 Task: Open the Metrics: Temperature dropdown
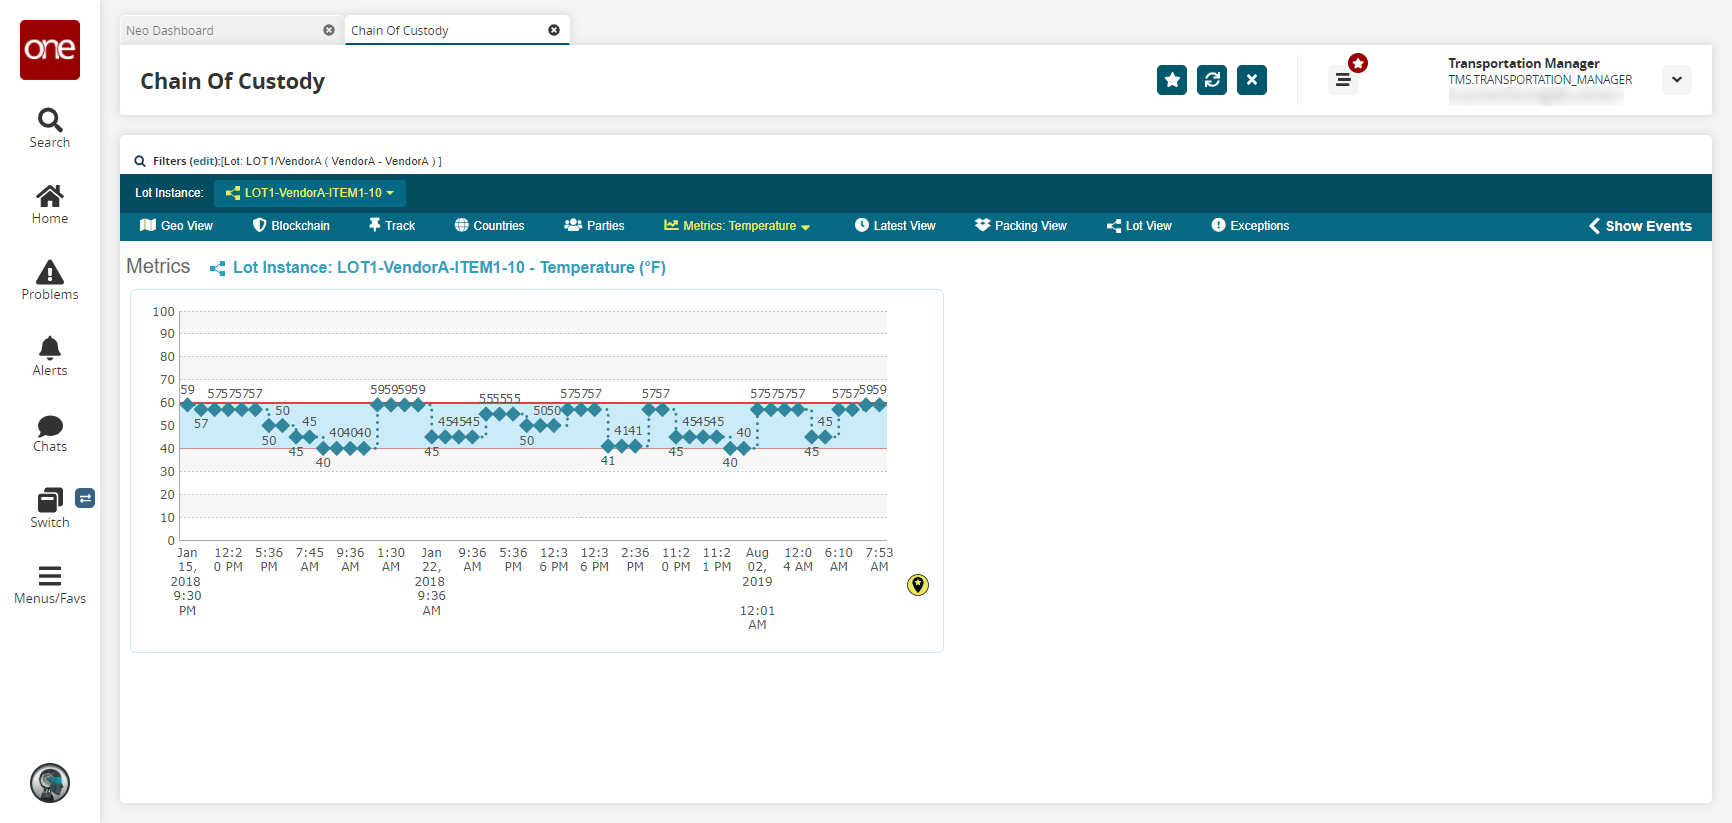coord(737,226)
